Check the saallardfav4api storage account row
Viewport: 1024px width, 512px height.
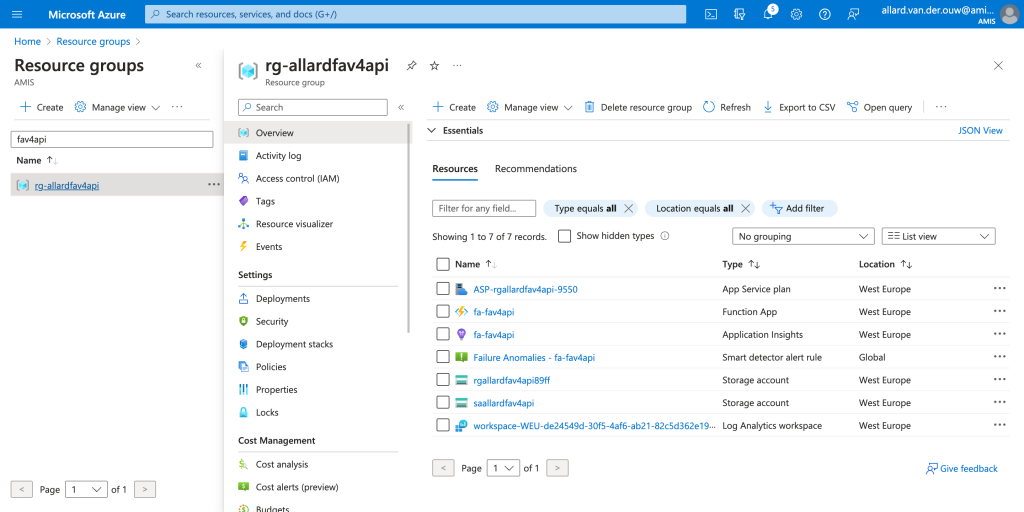click(443, 403)
